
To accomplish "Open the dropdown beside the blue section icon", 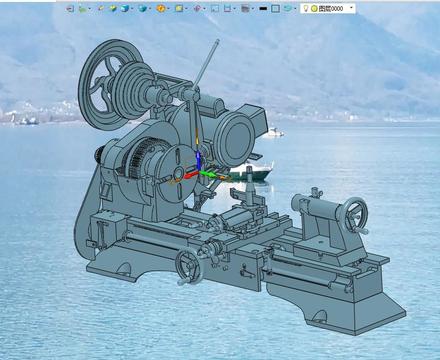I will (x=234, y=8).
